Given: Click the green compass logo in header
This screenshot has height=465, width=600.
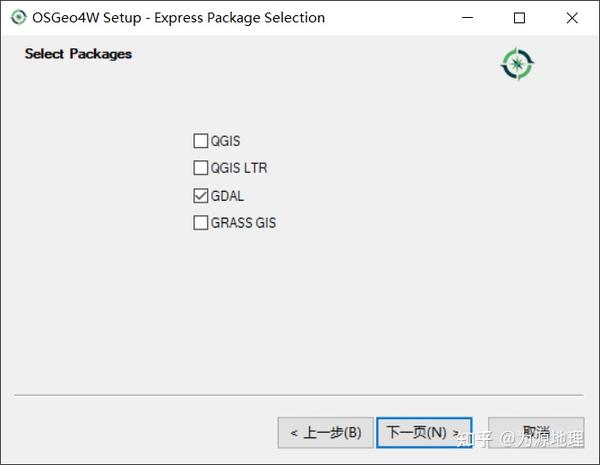Looking at the screenshot, I should tap(517, 64).
